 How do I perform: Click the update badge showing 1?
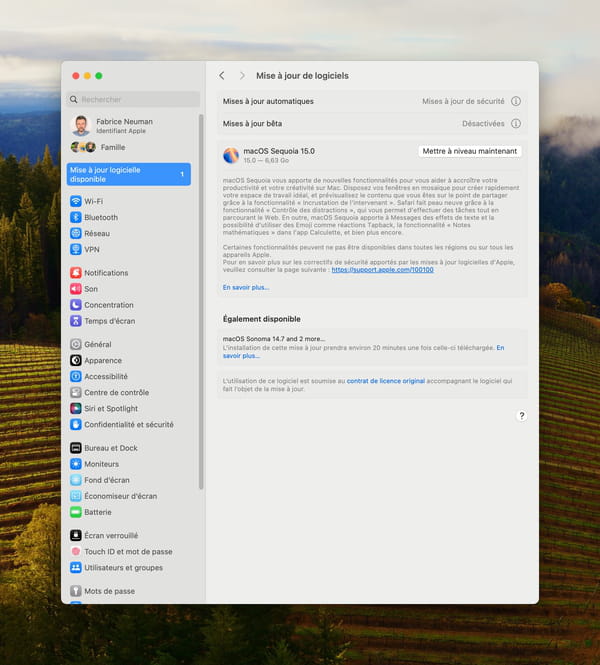click(x=182, y=174)
